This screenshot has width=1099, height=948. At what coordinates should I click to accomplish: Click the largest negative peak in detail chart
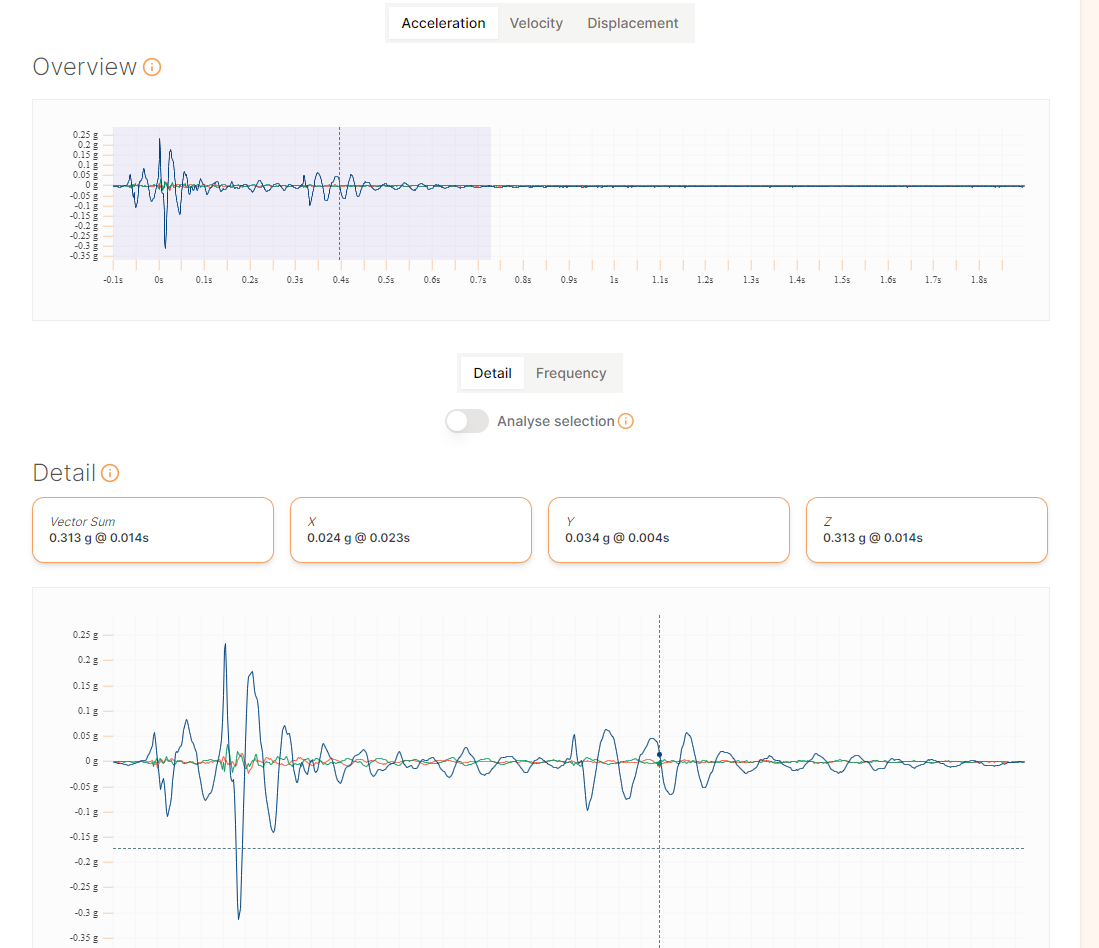point(239,917)
